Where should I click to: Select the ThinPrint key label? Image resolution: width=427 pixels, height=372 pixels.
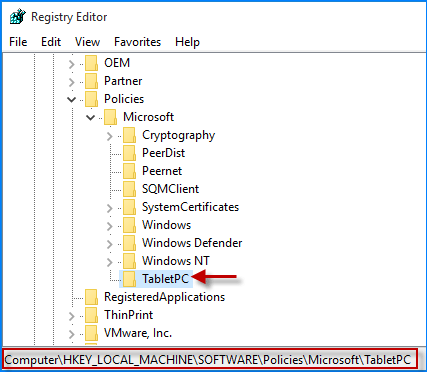click(x=128, y=315)
